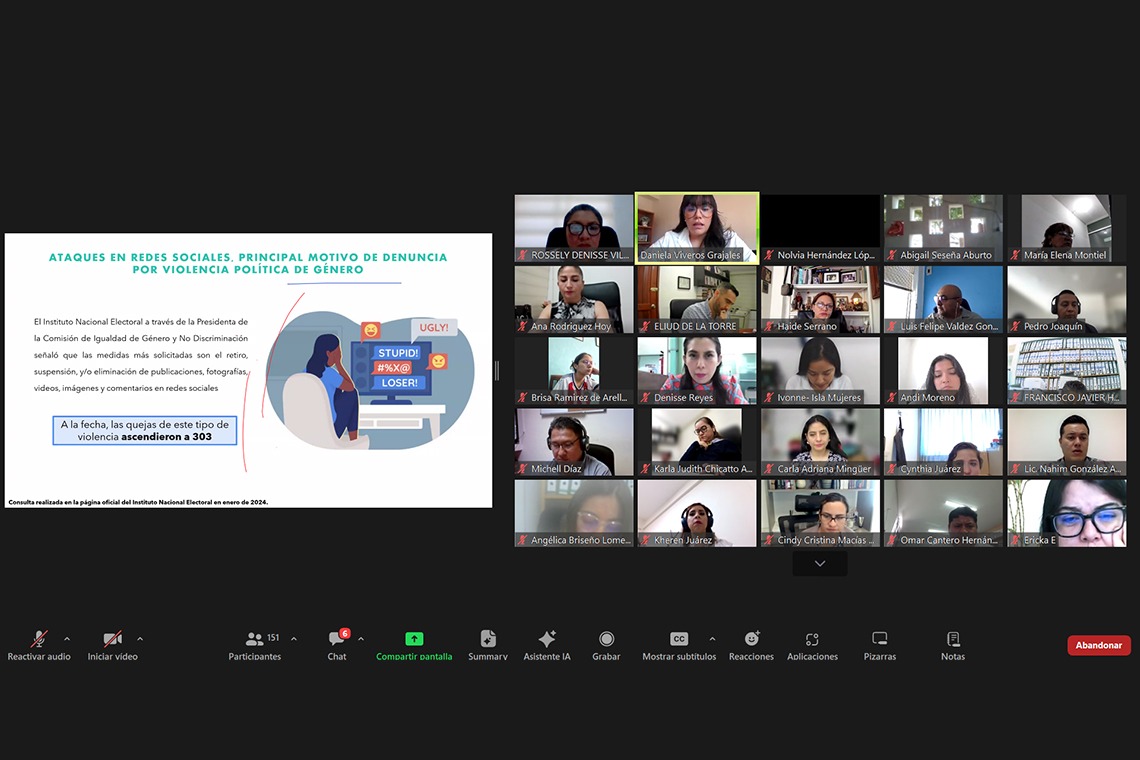The image size is (1140, 760).
Task: Toggle captions with Mostrar subtítulos
Action: click(679, 641)
